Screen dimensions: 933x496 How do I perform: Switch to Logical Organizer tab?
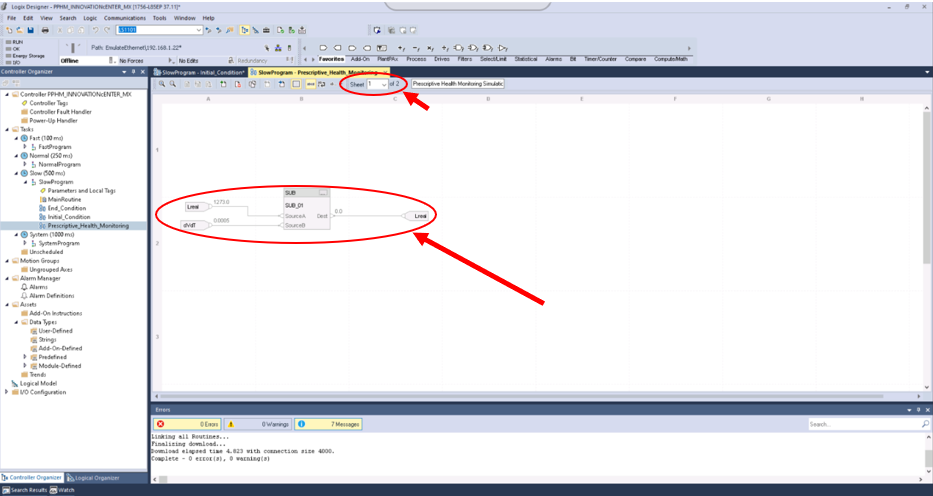(93, 478)
